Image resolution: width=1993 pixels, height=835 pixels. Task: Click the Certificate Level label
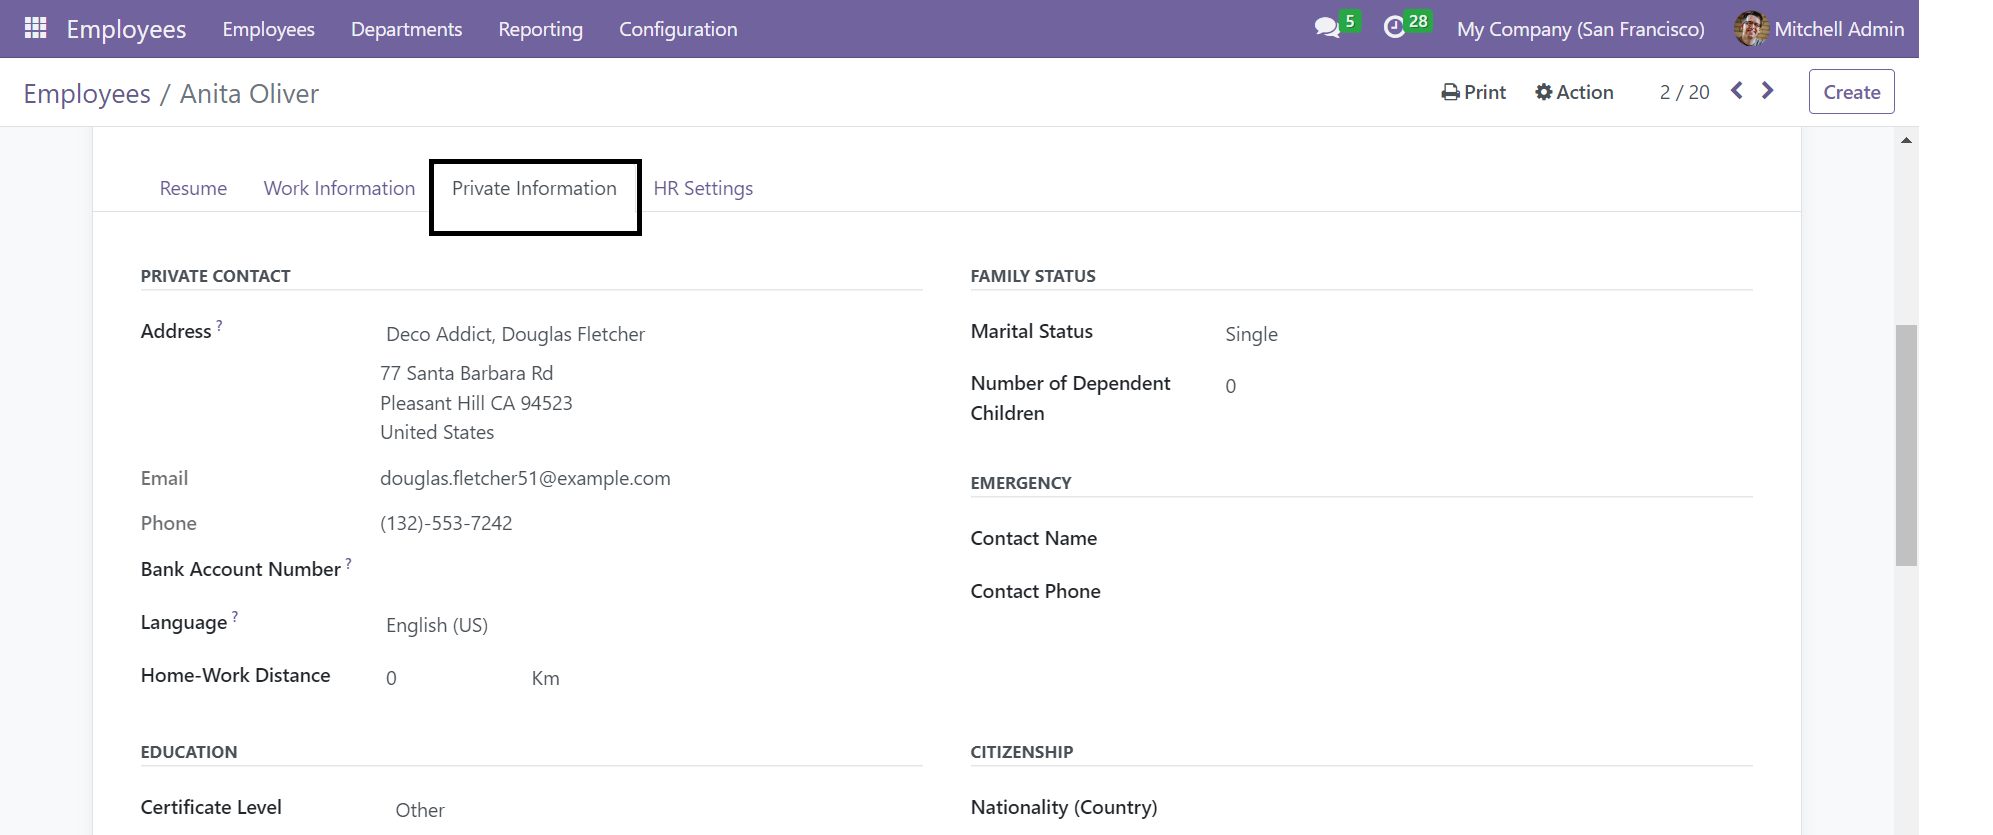pos(211,807)
